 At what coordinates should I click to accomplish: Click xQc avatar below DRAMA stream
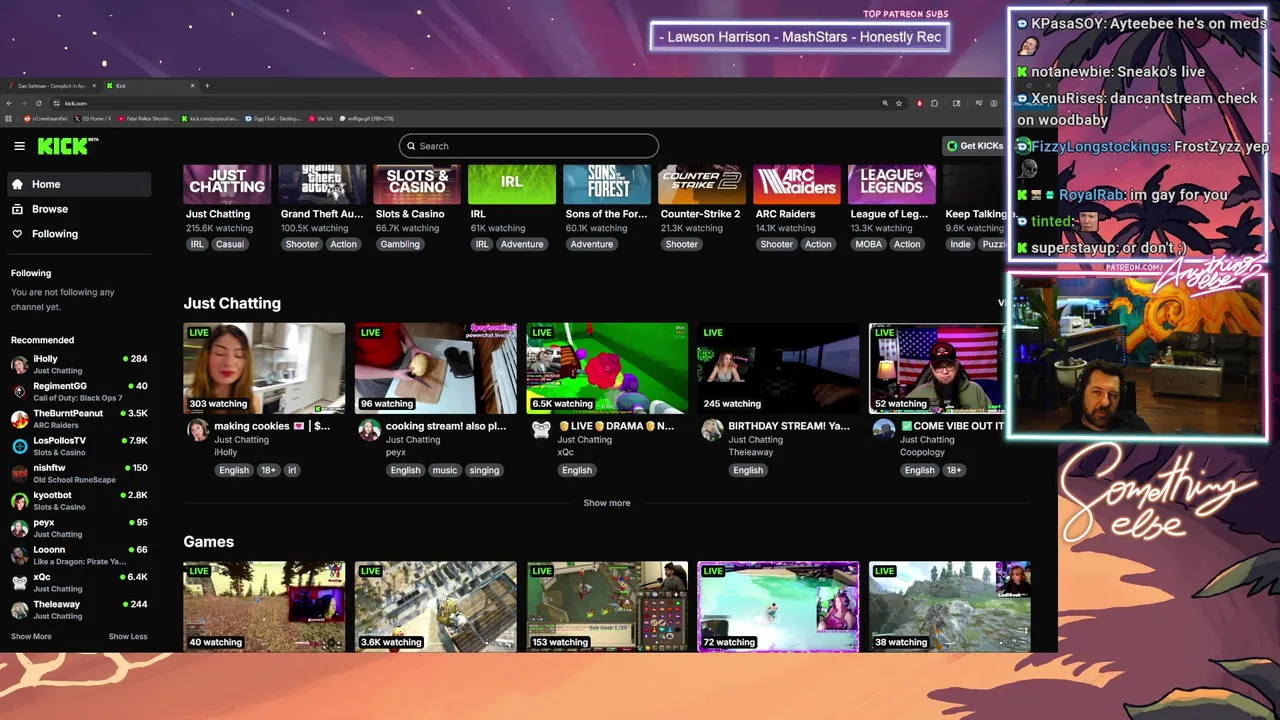[x=541, y=430]
